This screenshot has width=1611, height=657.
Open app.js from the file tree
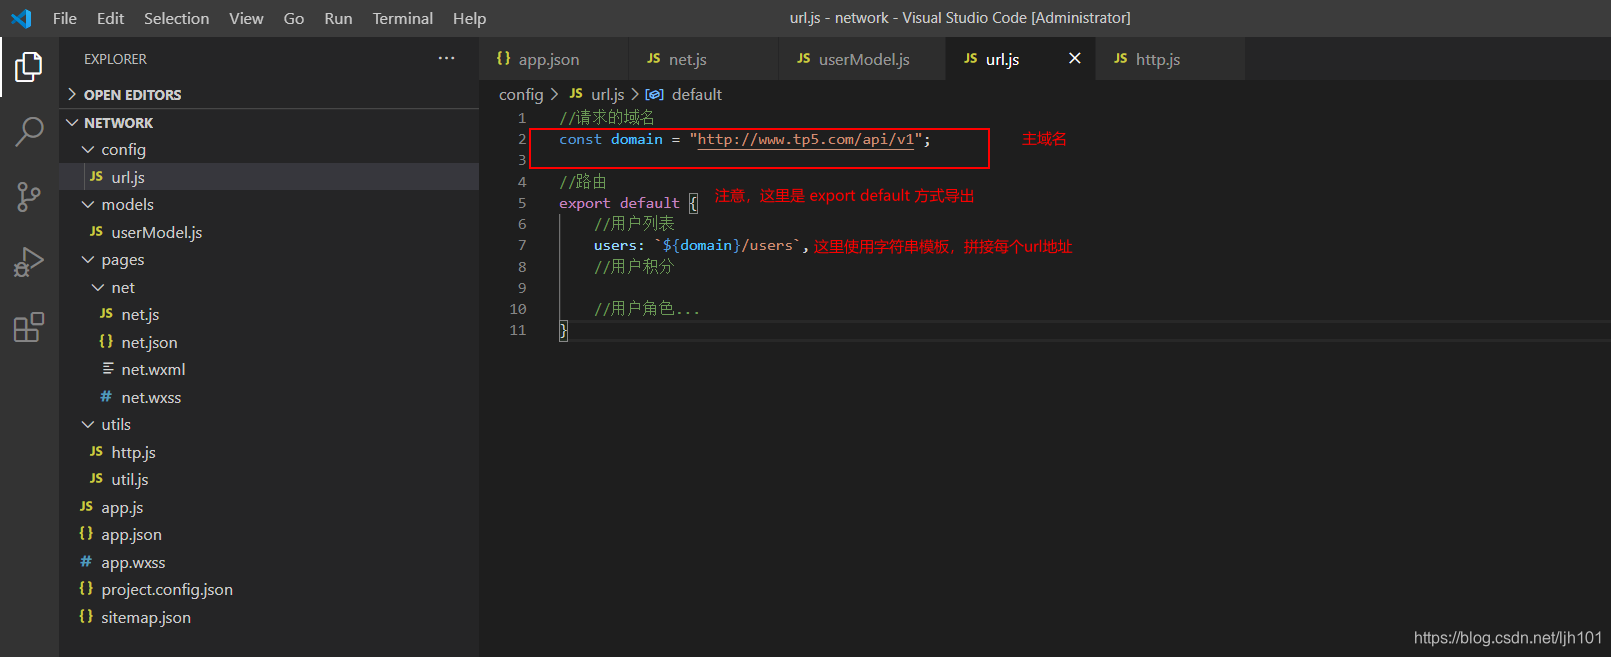pos(269,507)
